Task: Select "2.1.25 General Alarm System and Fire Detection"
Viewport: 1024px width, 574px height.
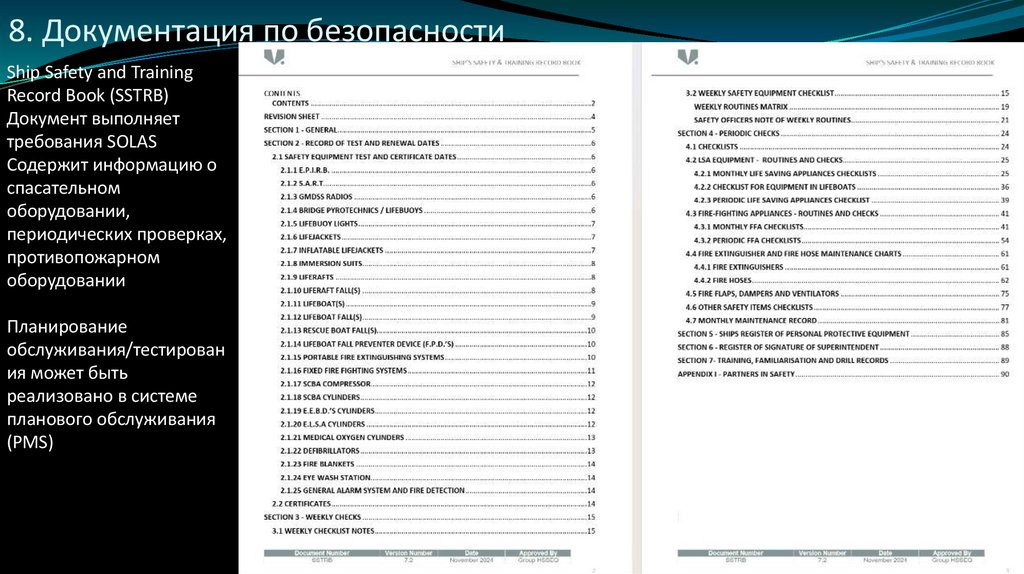Action: tap(438, 490)
